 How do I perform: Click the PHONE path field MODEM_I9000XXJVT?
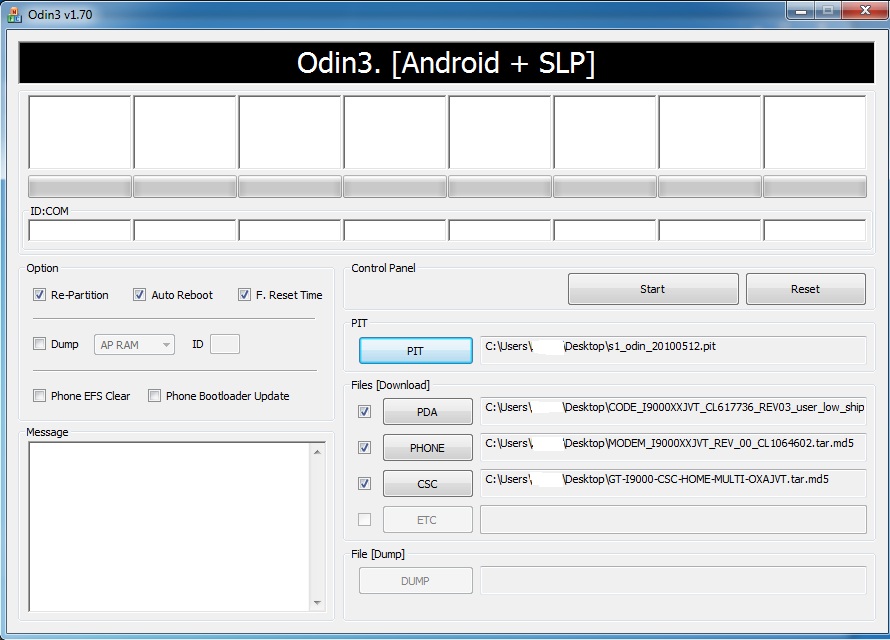coord(673,447)
